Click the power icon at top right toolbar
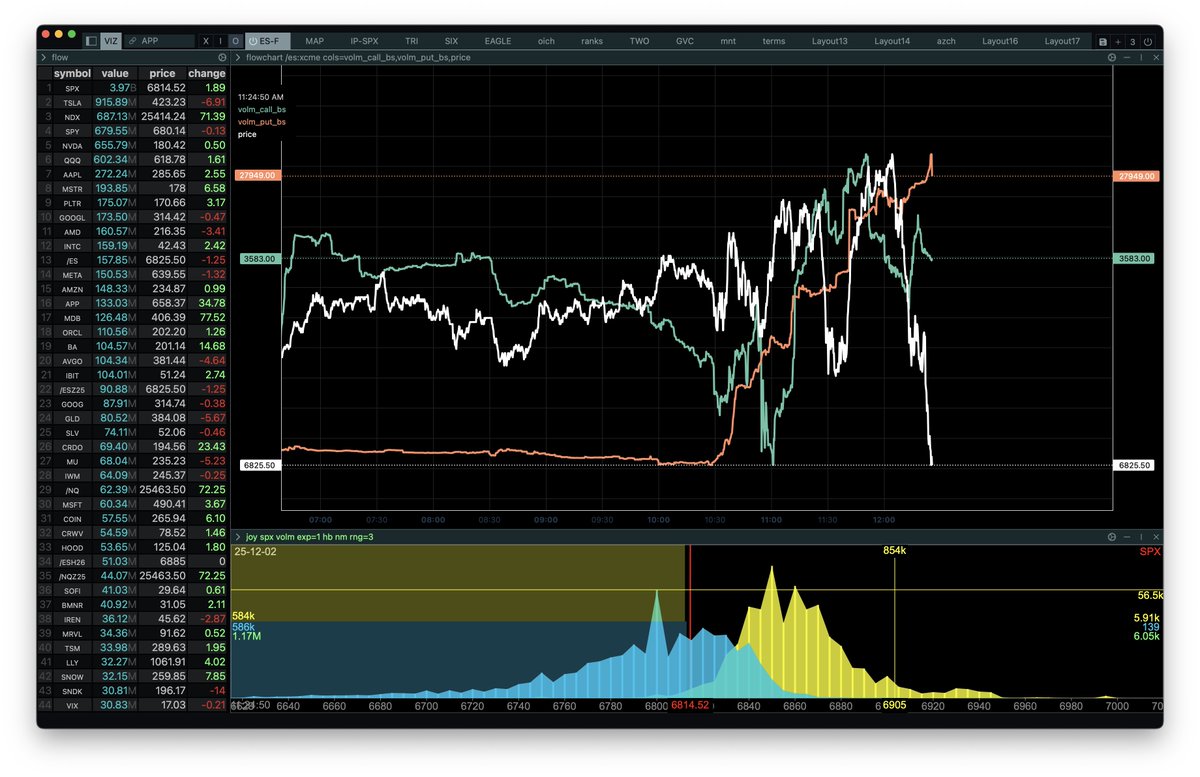 coord(1147,43)
